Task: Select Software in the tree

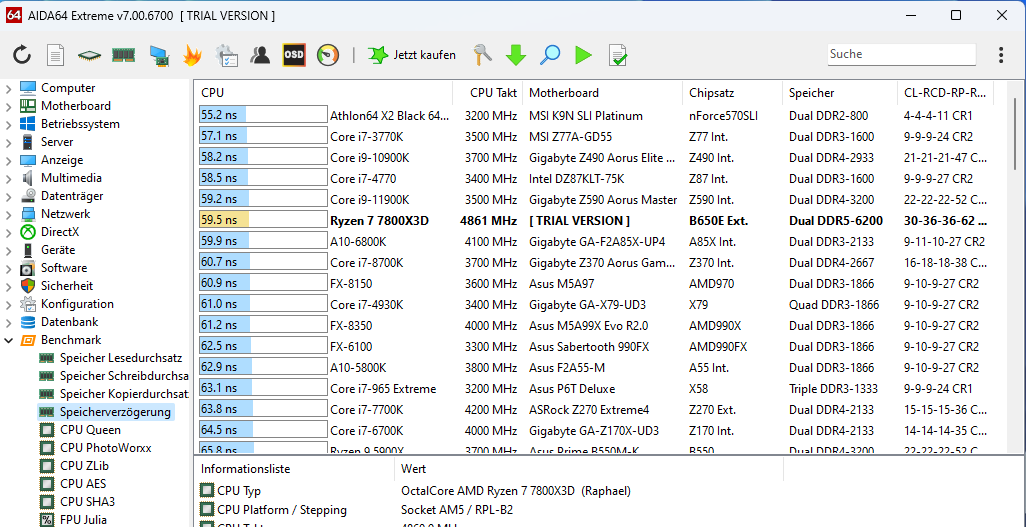Action: click(x=63, y=268)
